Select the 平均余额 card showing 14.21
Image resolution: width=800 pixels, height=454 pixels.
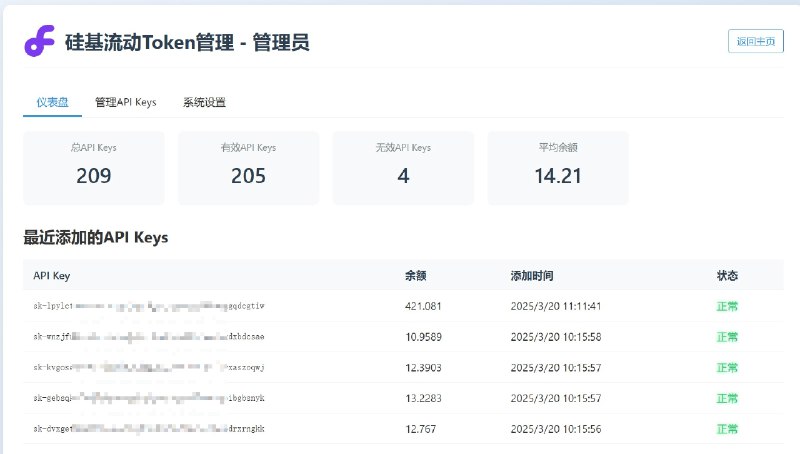pos(558,167)
